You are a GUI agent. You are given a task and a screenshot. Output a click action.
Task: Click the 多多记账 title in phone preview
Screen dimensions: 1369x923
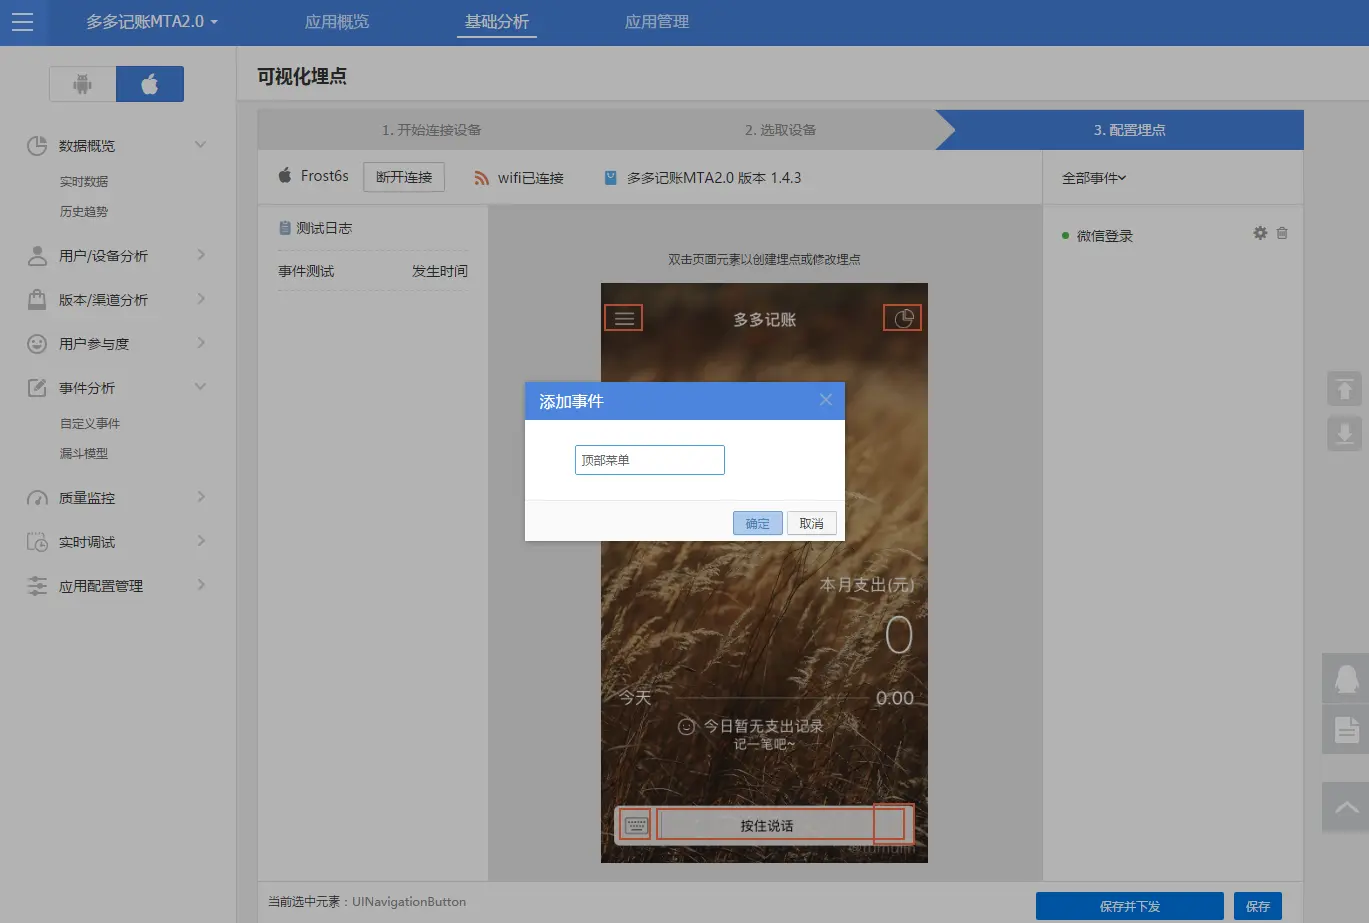(765, 320)
